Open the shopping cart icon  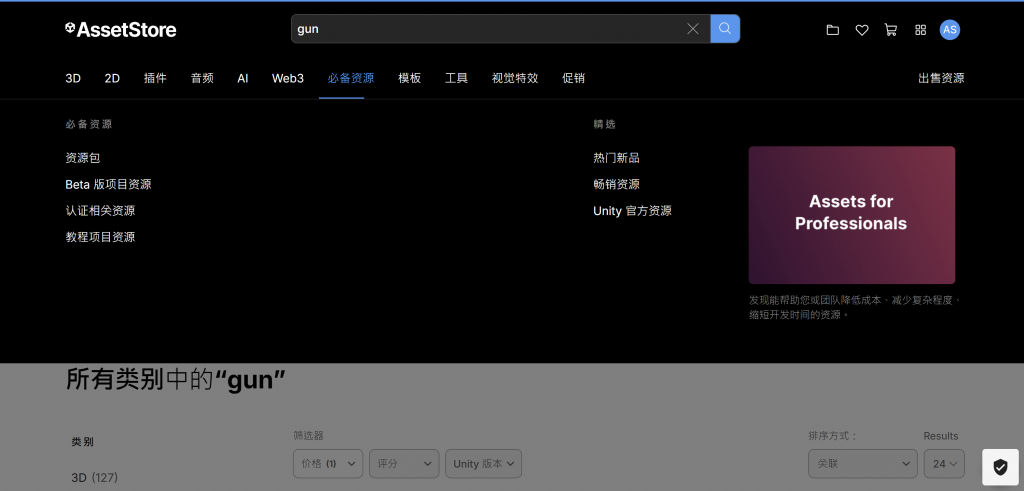[891, 29]
